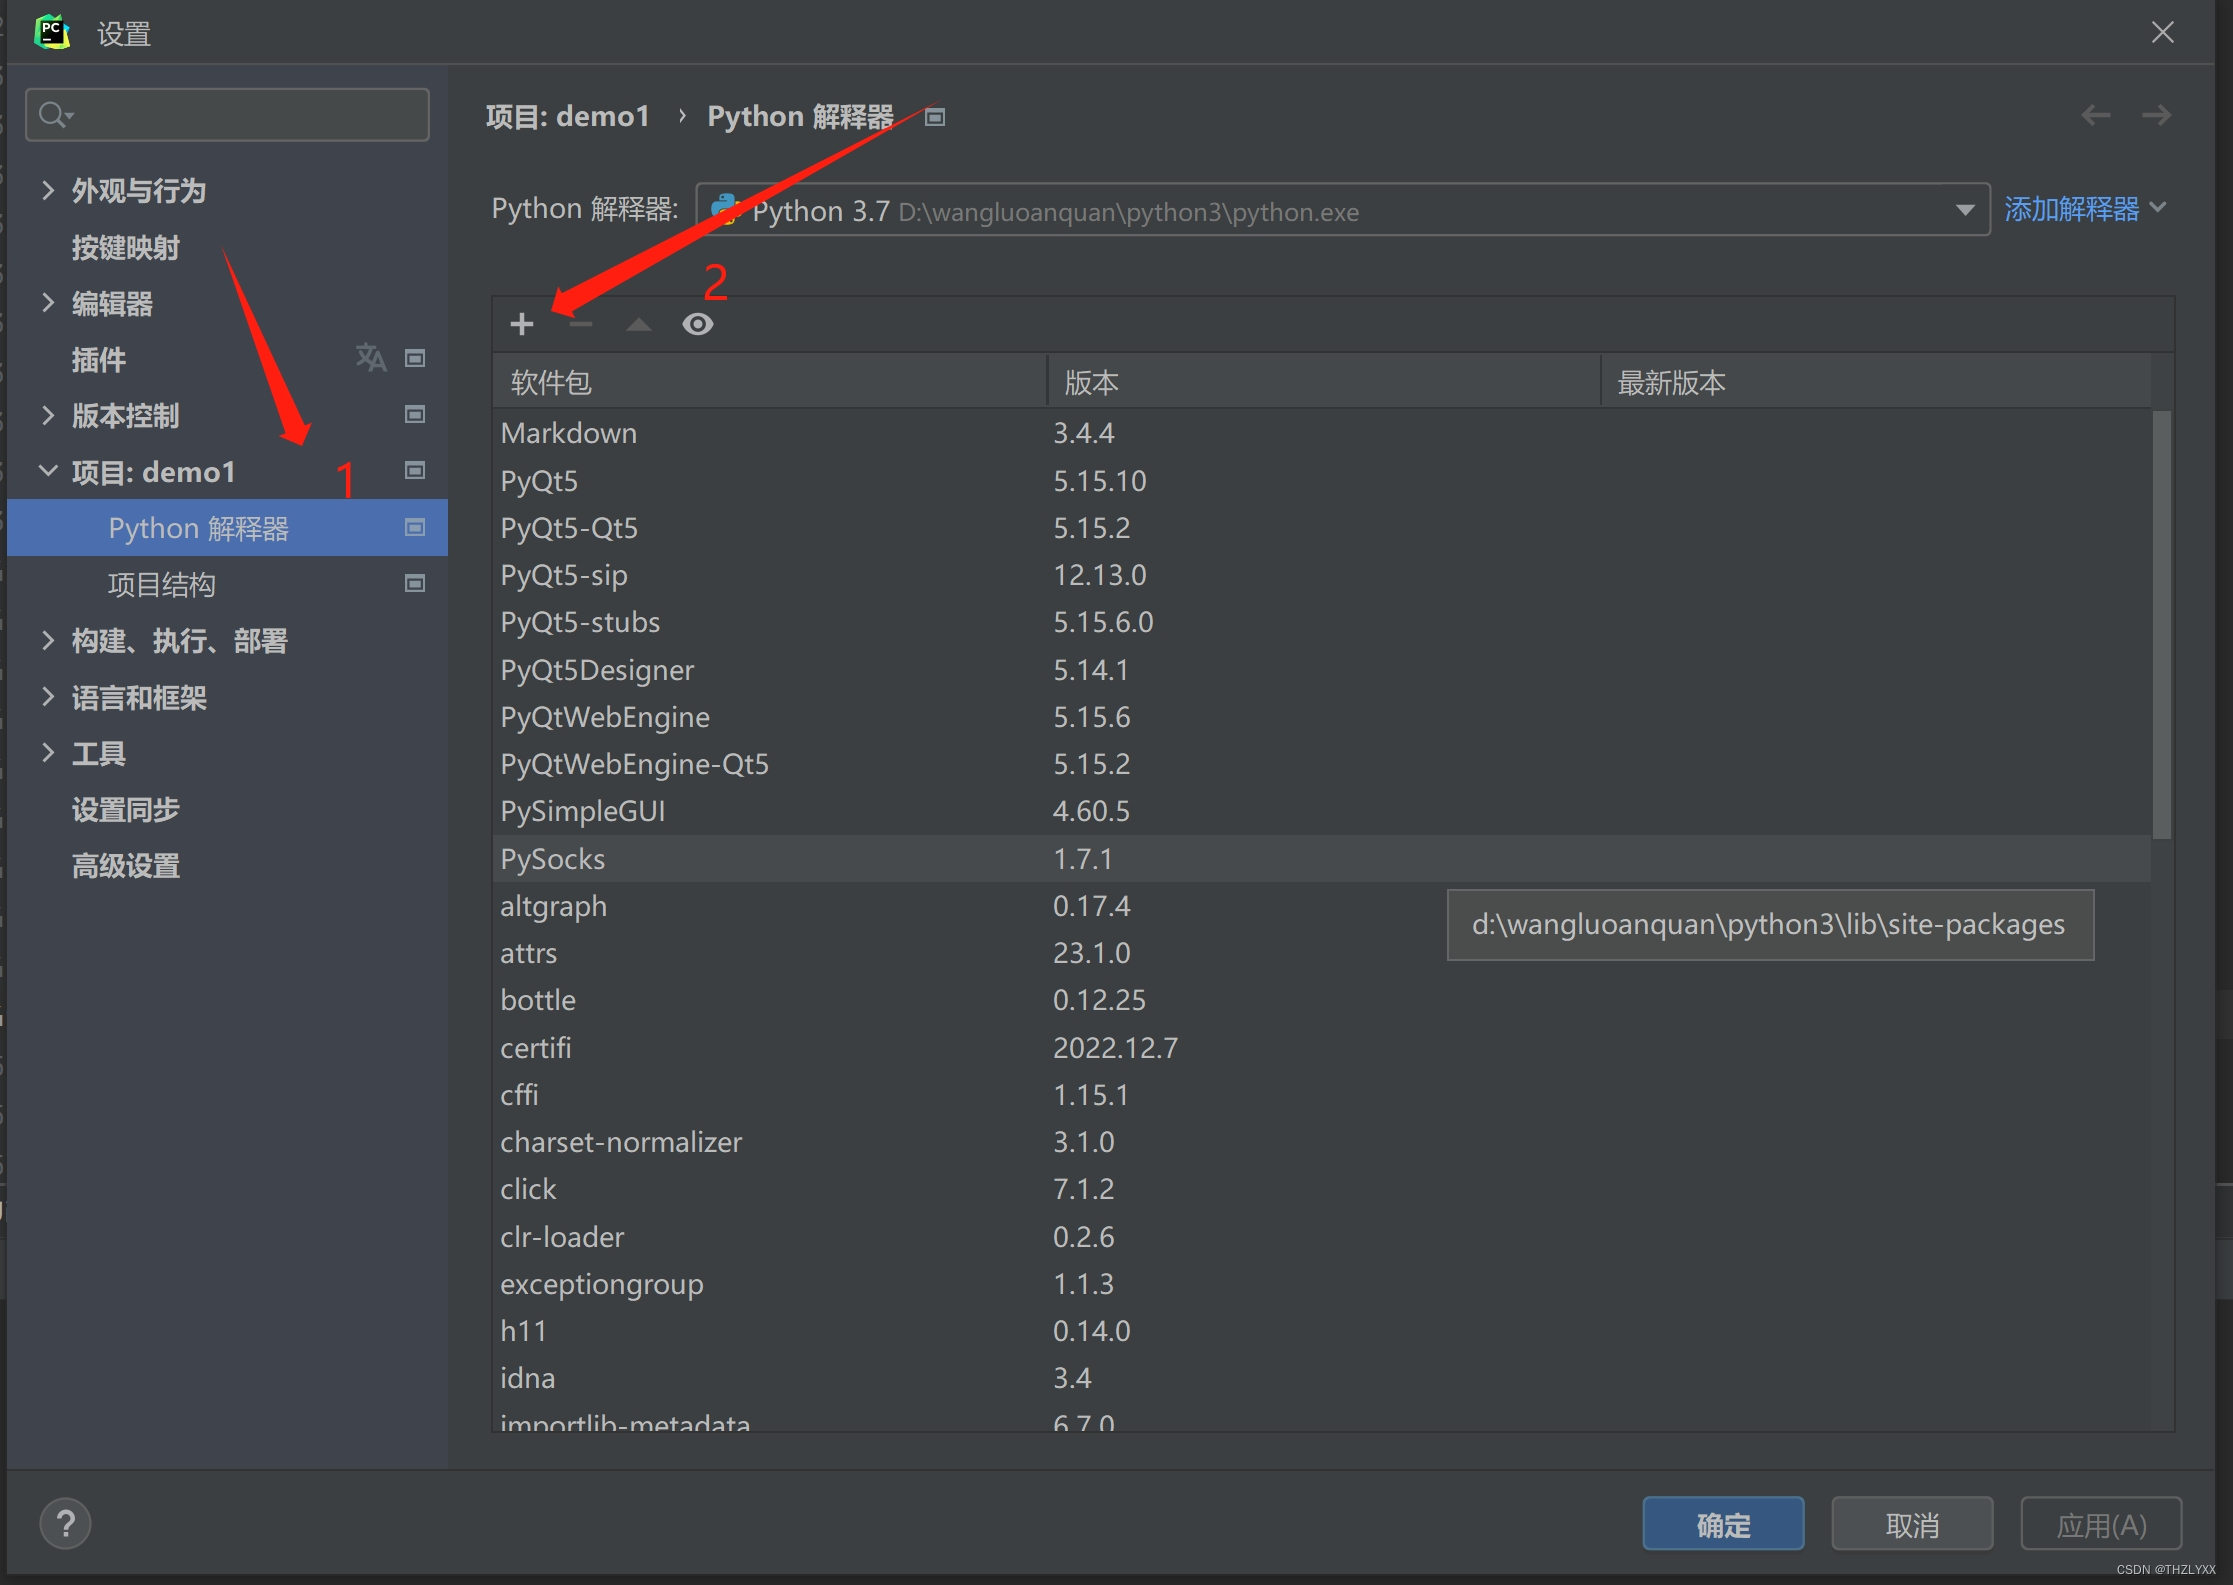This screenshot has width=2233, height=1585.
Task: Click the settings search field
Action: click(x=228, y=115)
